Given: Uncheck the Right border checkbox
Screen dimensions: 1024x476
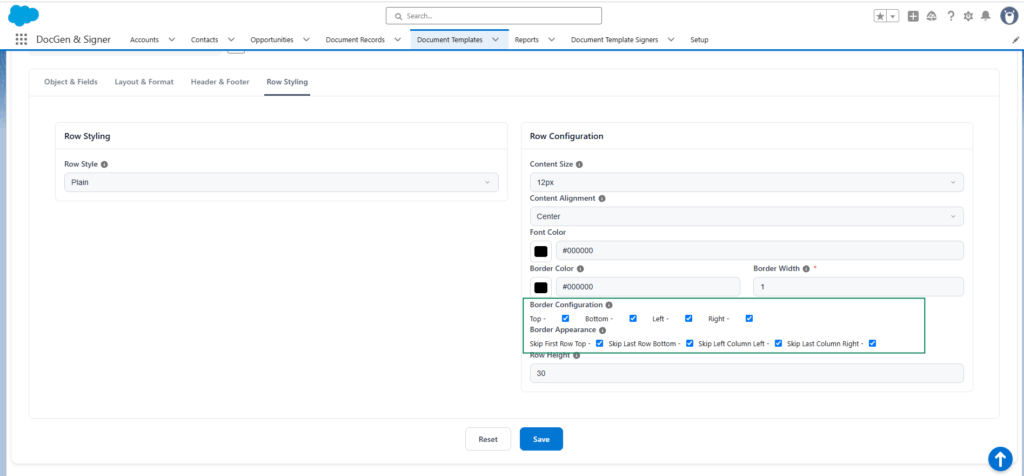Looking at the screenshot, I should tap(750, 319).
